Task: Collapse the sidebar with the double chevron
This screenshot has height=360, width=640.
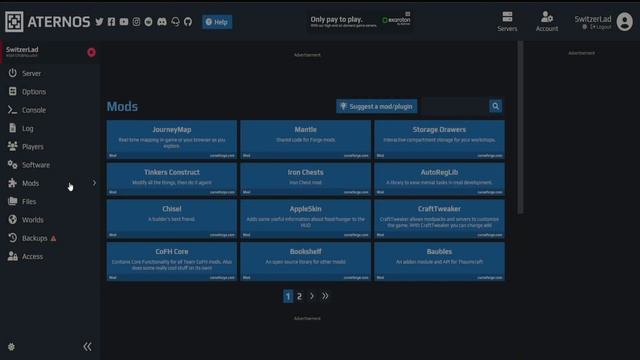Action: click(87, 347)
